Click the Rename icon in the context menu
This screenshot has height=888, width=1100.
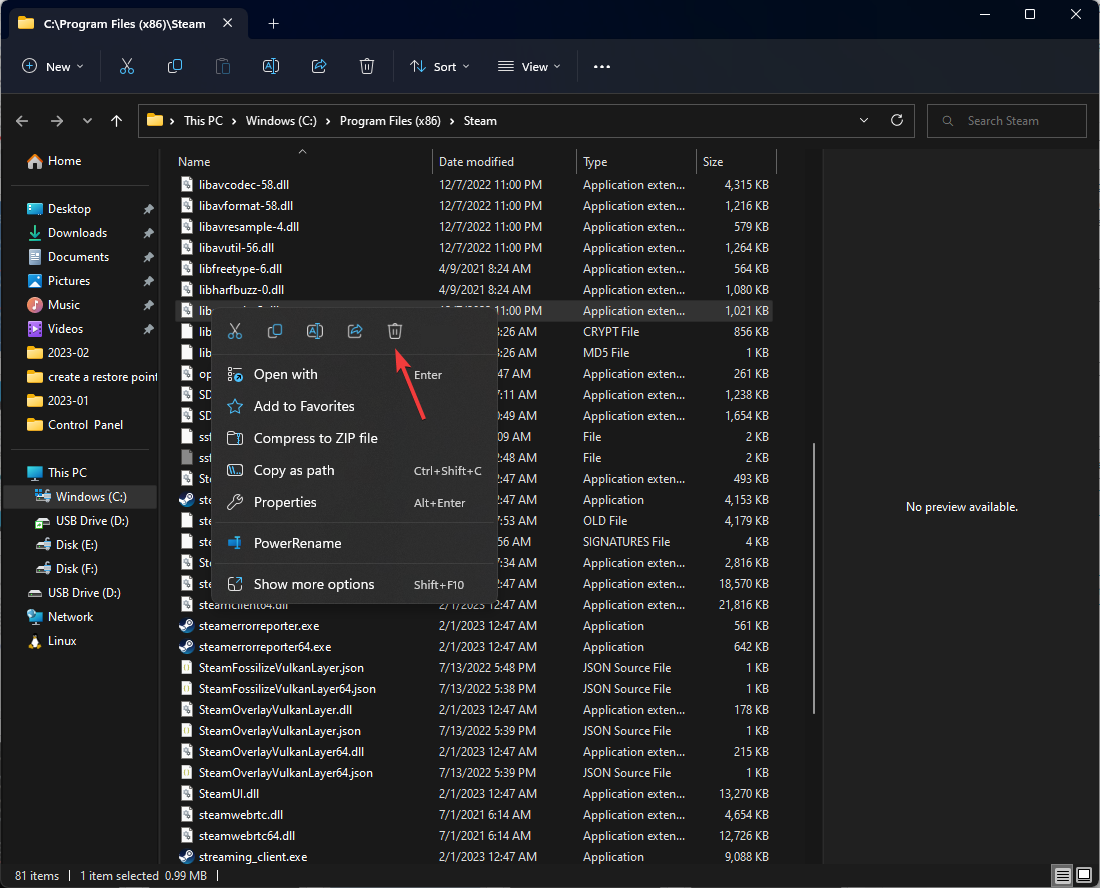click(315, 331)
